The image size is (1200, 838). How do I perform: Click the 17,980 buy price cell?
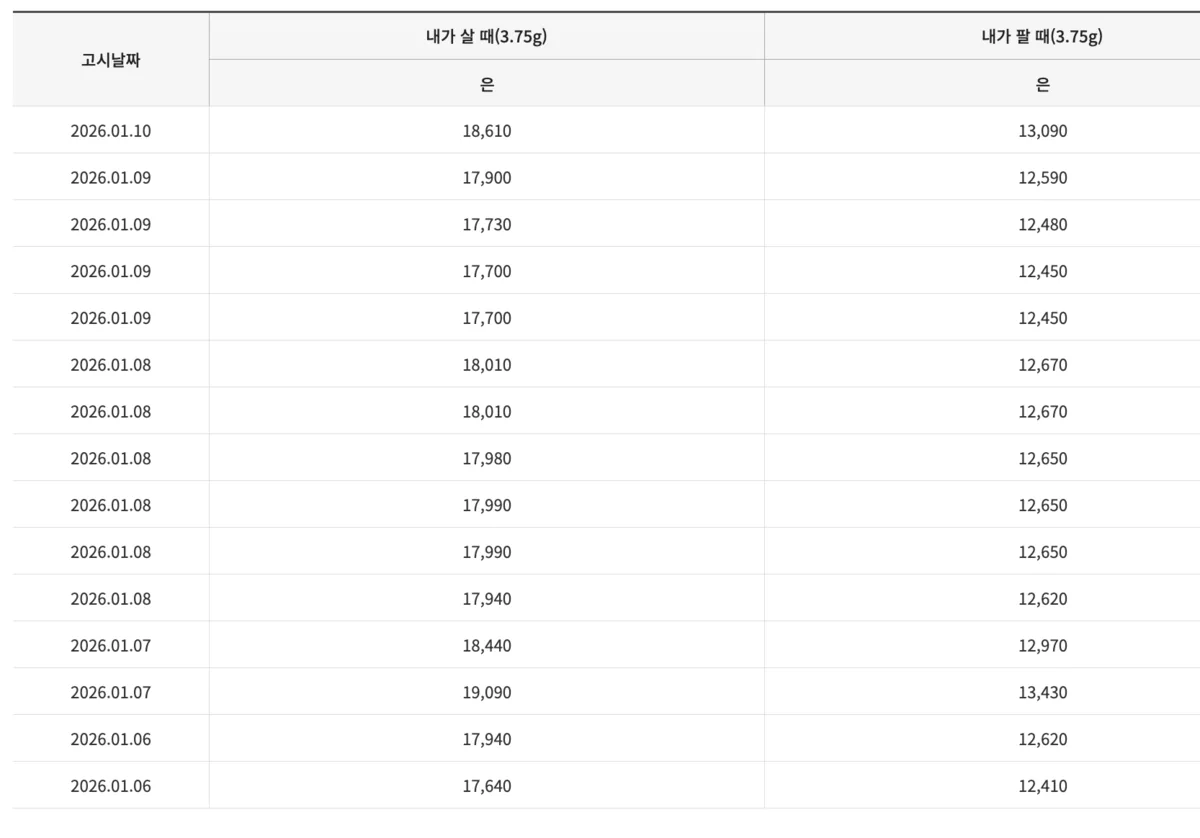pyautogui.click(x=486, y=459)
